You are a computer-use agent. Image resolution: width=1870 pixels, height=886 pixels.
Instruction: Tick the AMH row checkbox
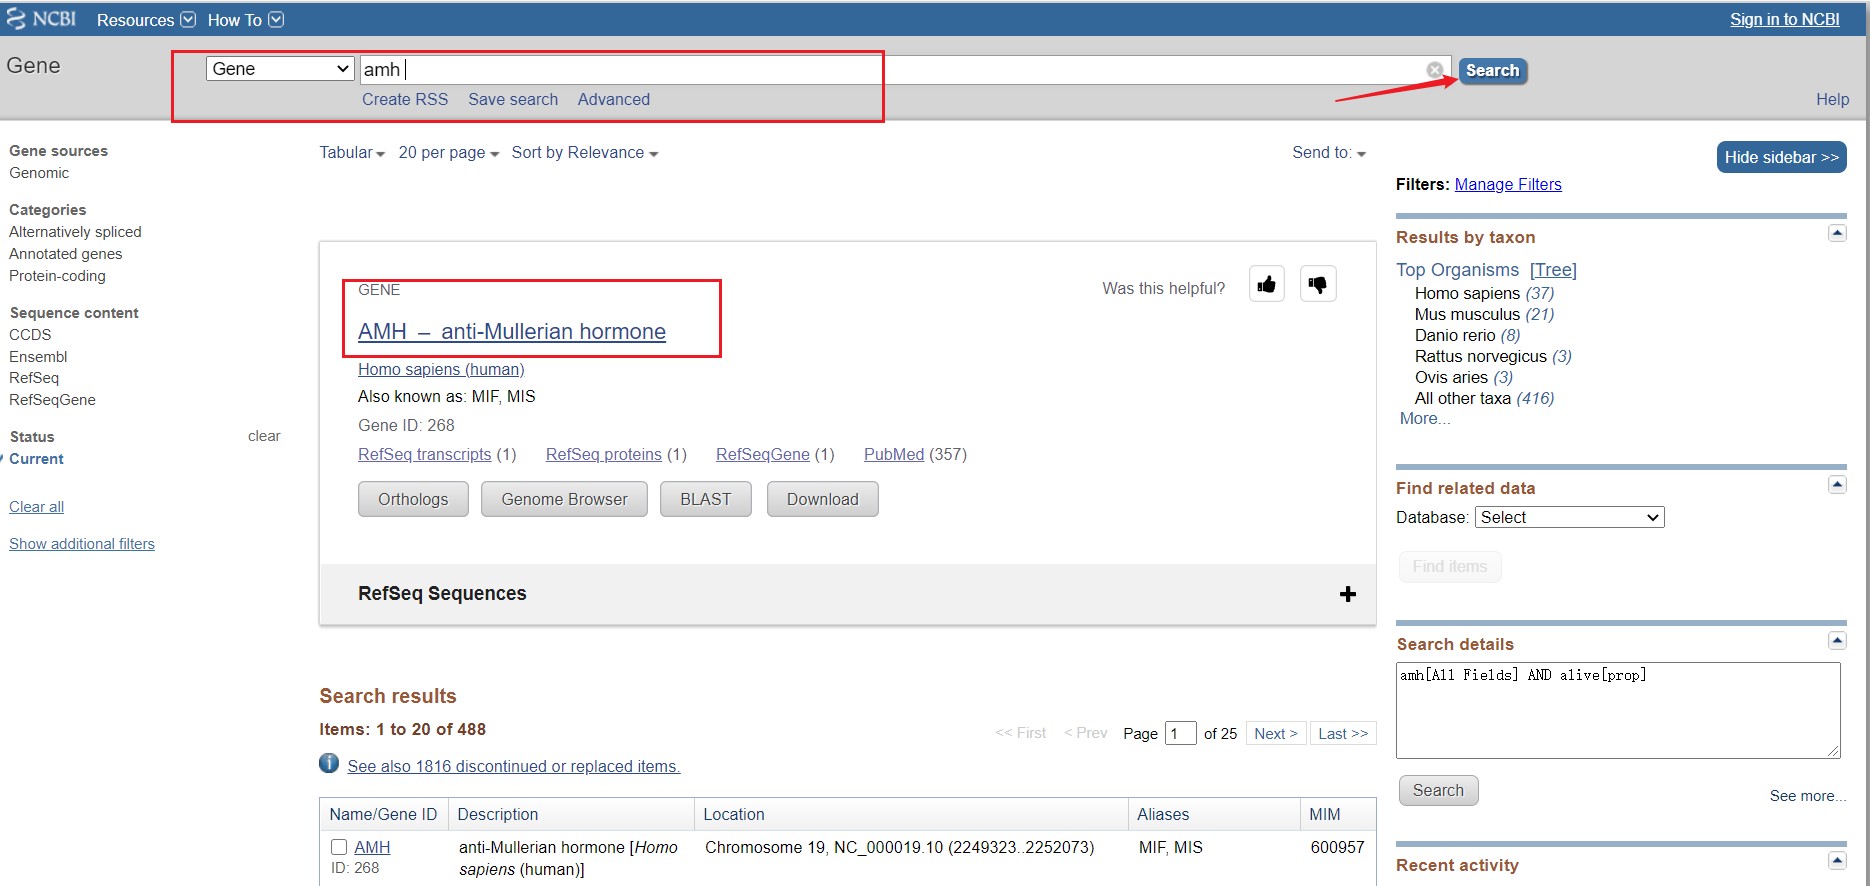pyautogui.click(x=339, y=847)
